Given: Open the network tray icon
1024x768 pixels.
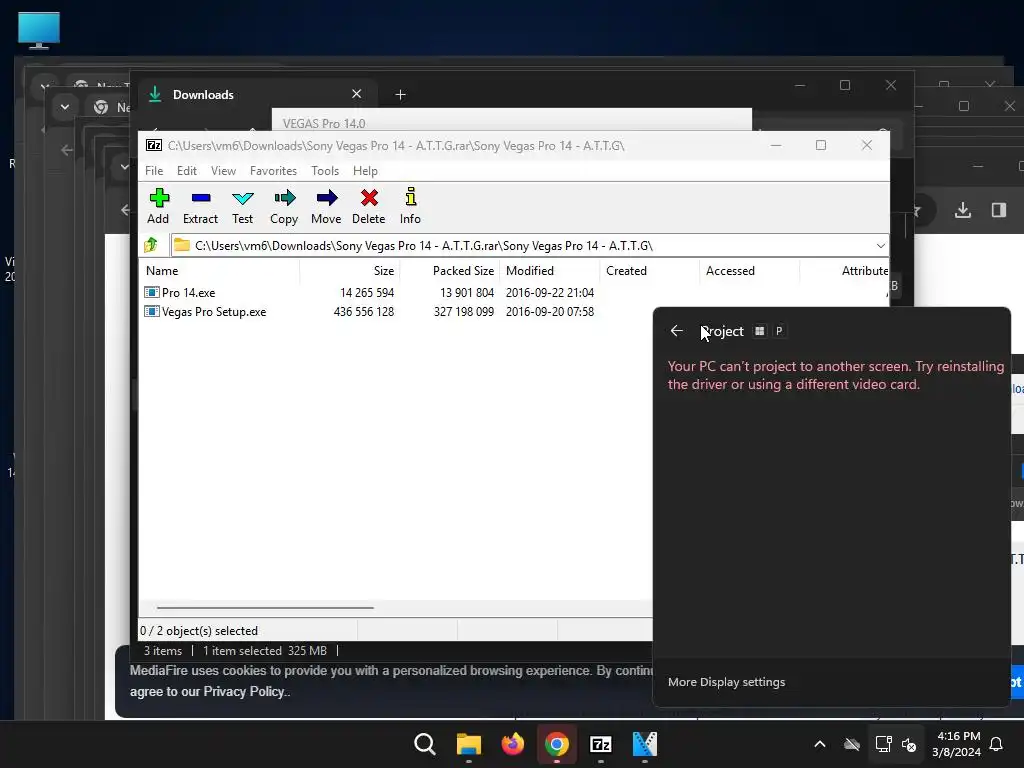Looking at the screenshot, I should coord(883,744).
